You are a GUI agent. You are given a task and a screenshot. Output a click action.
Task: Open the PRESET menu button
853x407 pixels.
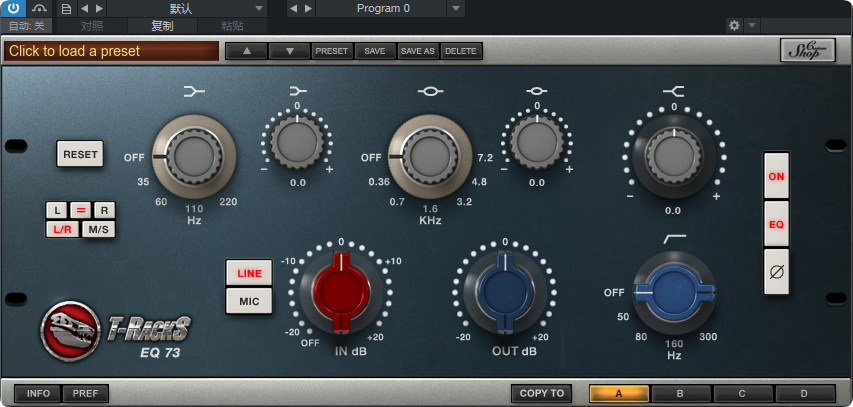[x=332, y=51]
